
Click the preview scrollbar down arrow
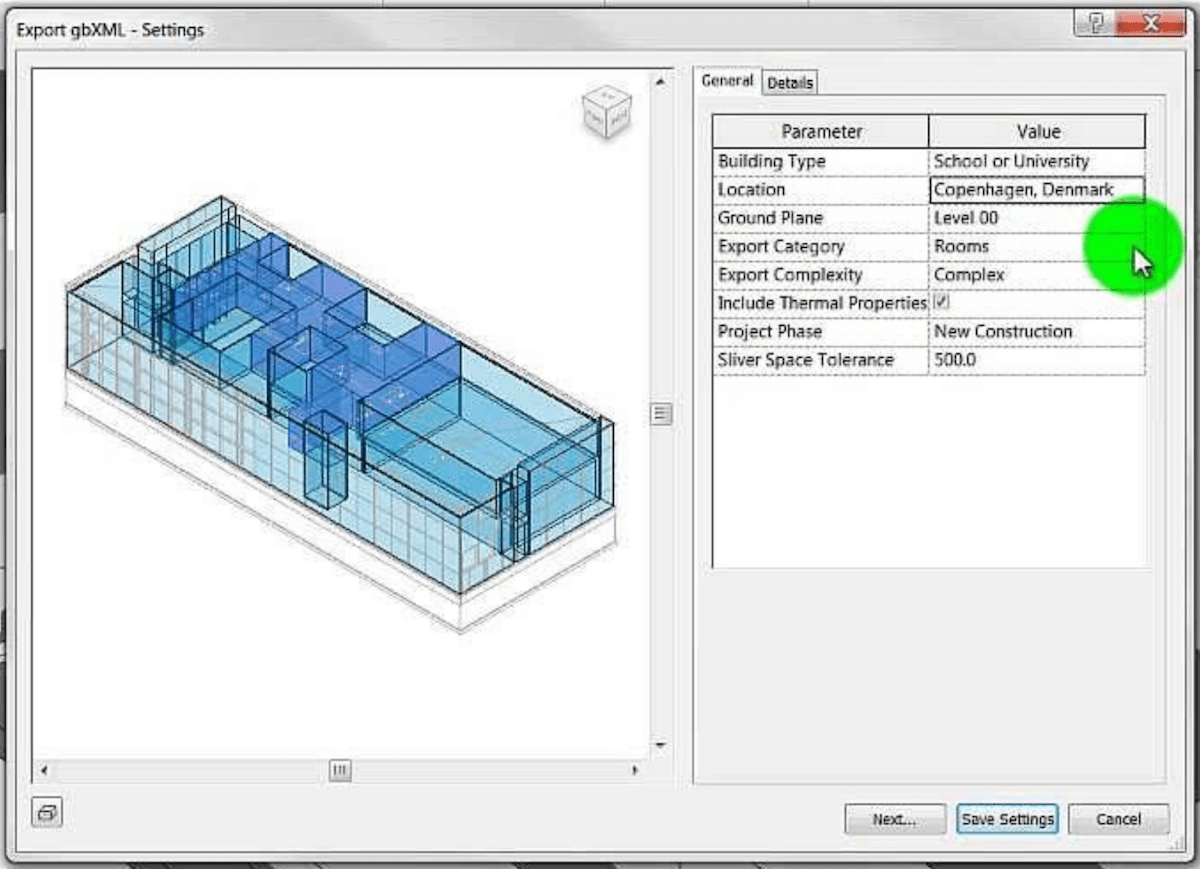(661, 744)
